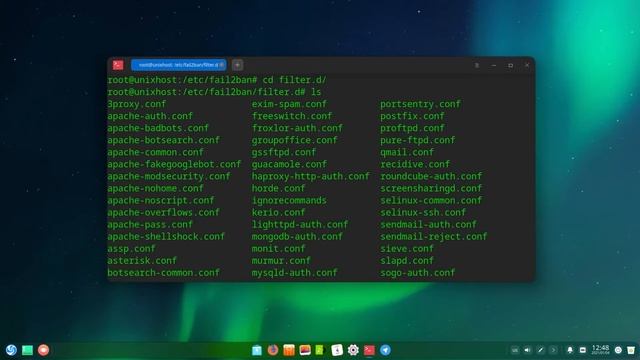The image size is (640, 360).
Task: Click sogo-auth.conf file name
Action: click(418, 273)
